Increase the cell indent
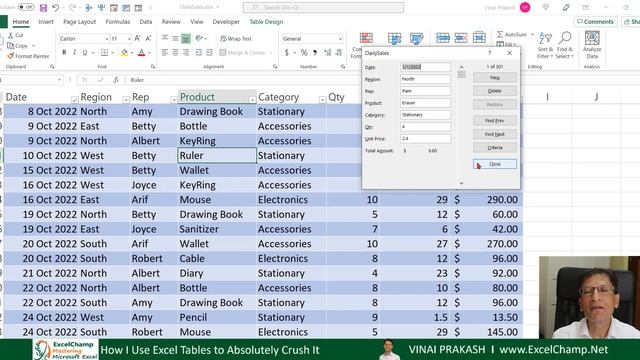The width and height of the screenshot is (640, 360). [x=209, y=53]
